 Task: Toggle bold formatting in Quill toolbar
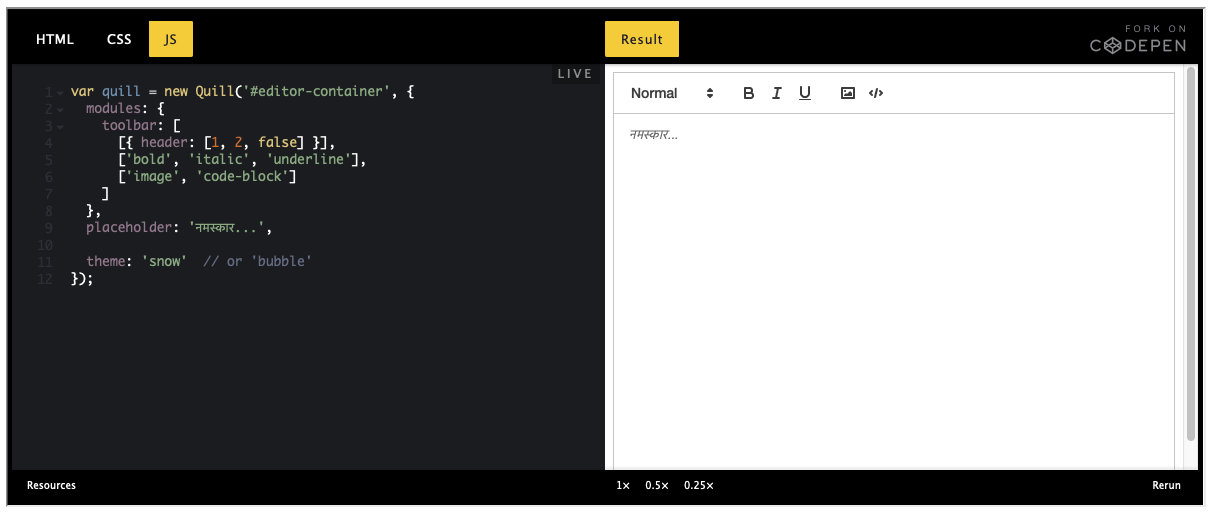pos(749,93)
